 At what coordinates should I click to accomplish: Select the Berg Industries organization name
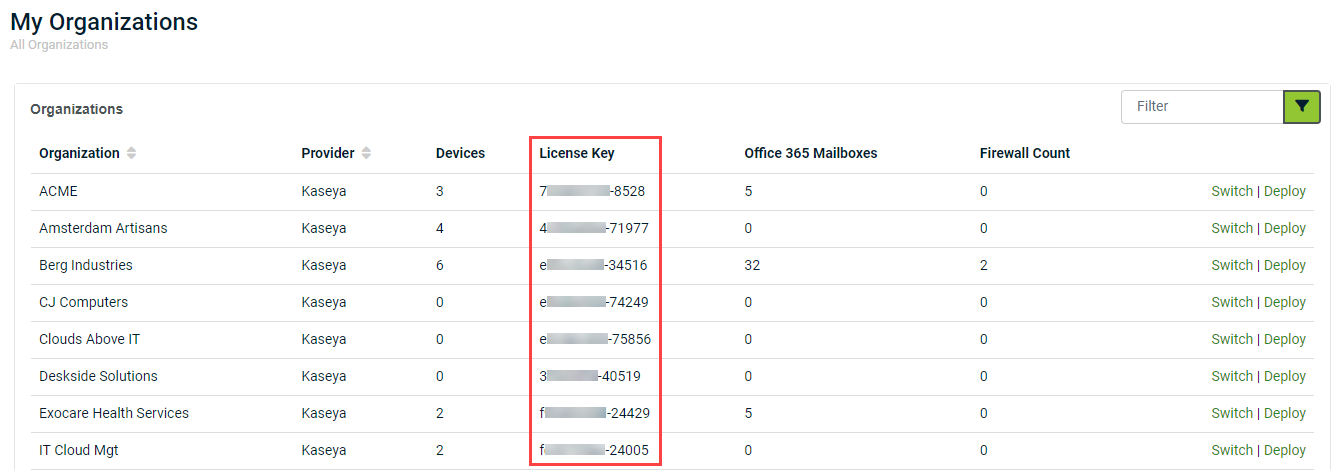point(86,265)
